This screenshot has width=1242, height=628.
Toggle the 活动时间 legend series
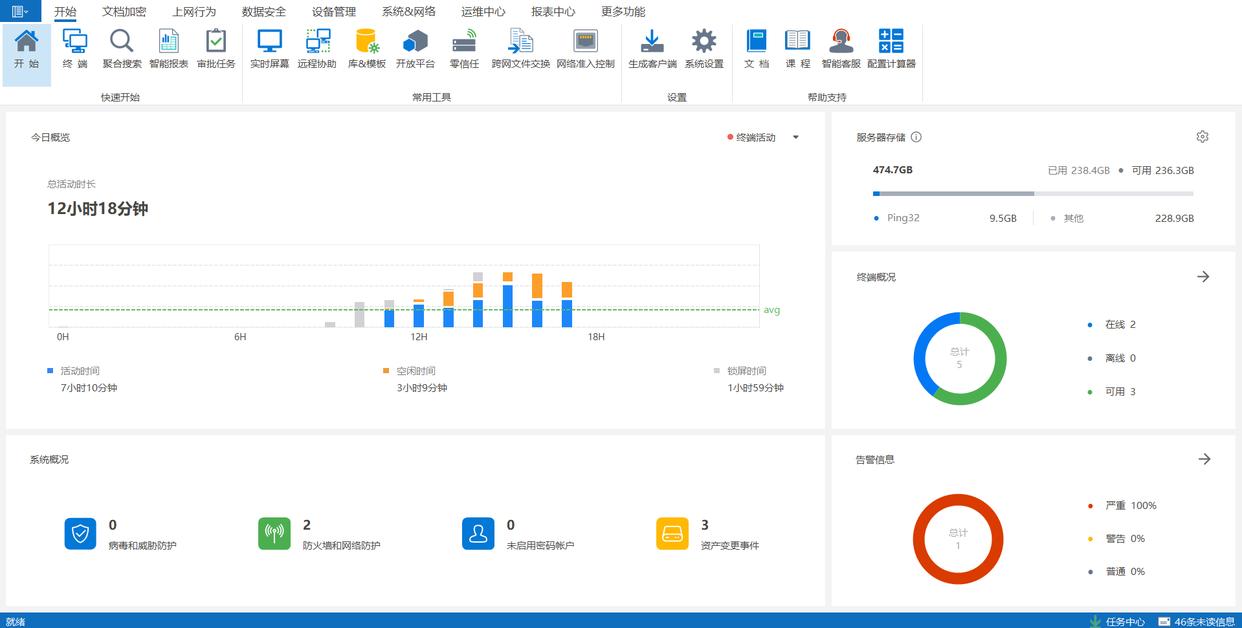pyautogui.click(x=78, y=371)
